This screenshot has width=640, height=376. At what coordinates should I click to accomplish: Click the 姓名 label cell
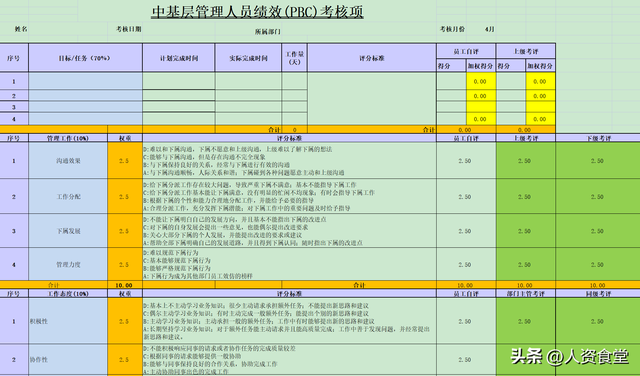tap(21, 29)
